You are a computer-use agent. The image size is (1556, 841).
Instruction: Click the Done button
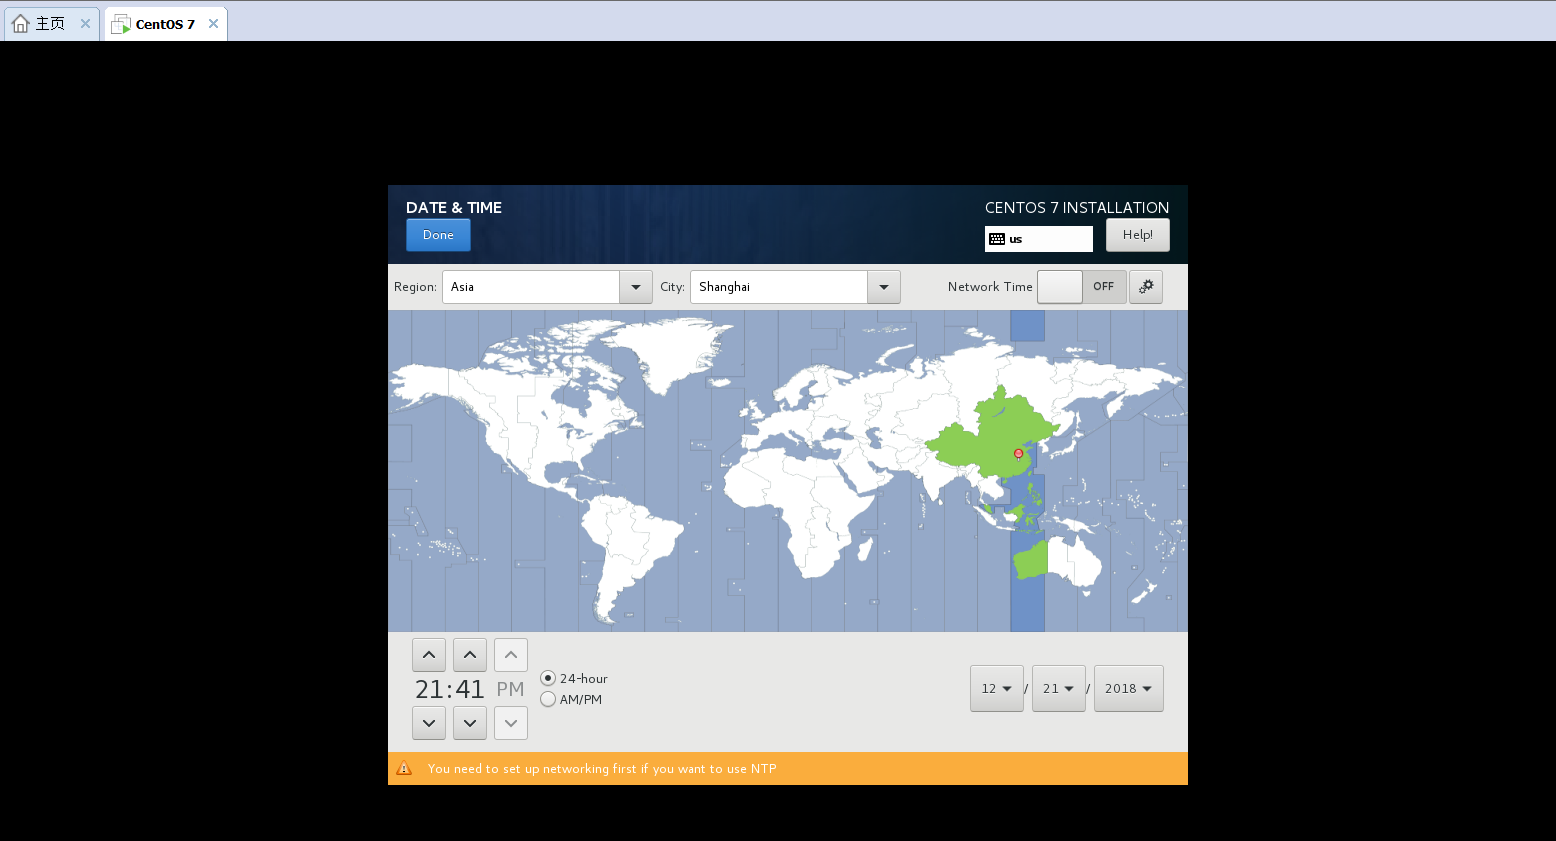(x=438, y=235)
